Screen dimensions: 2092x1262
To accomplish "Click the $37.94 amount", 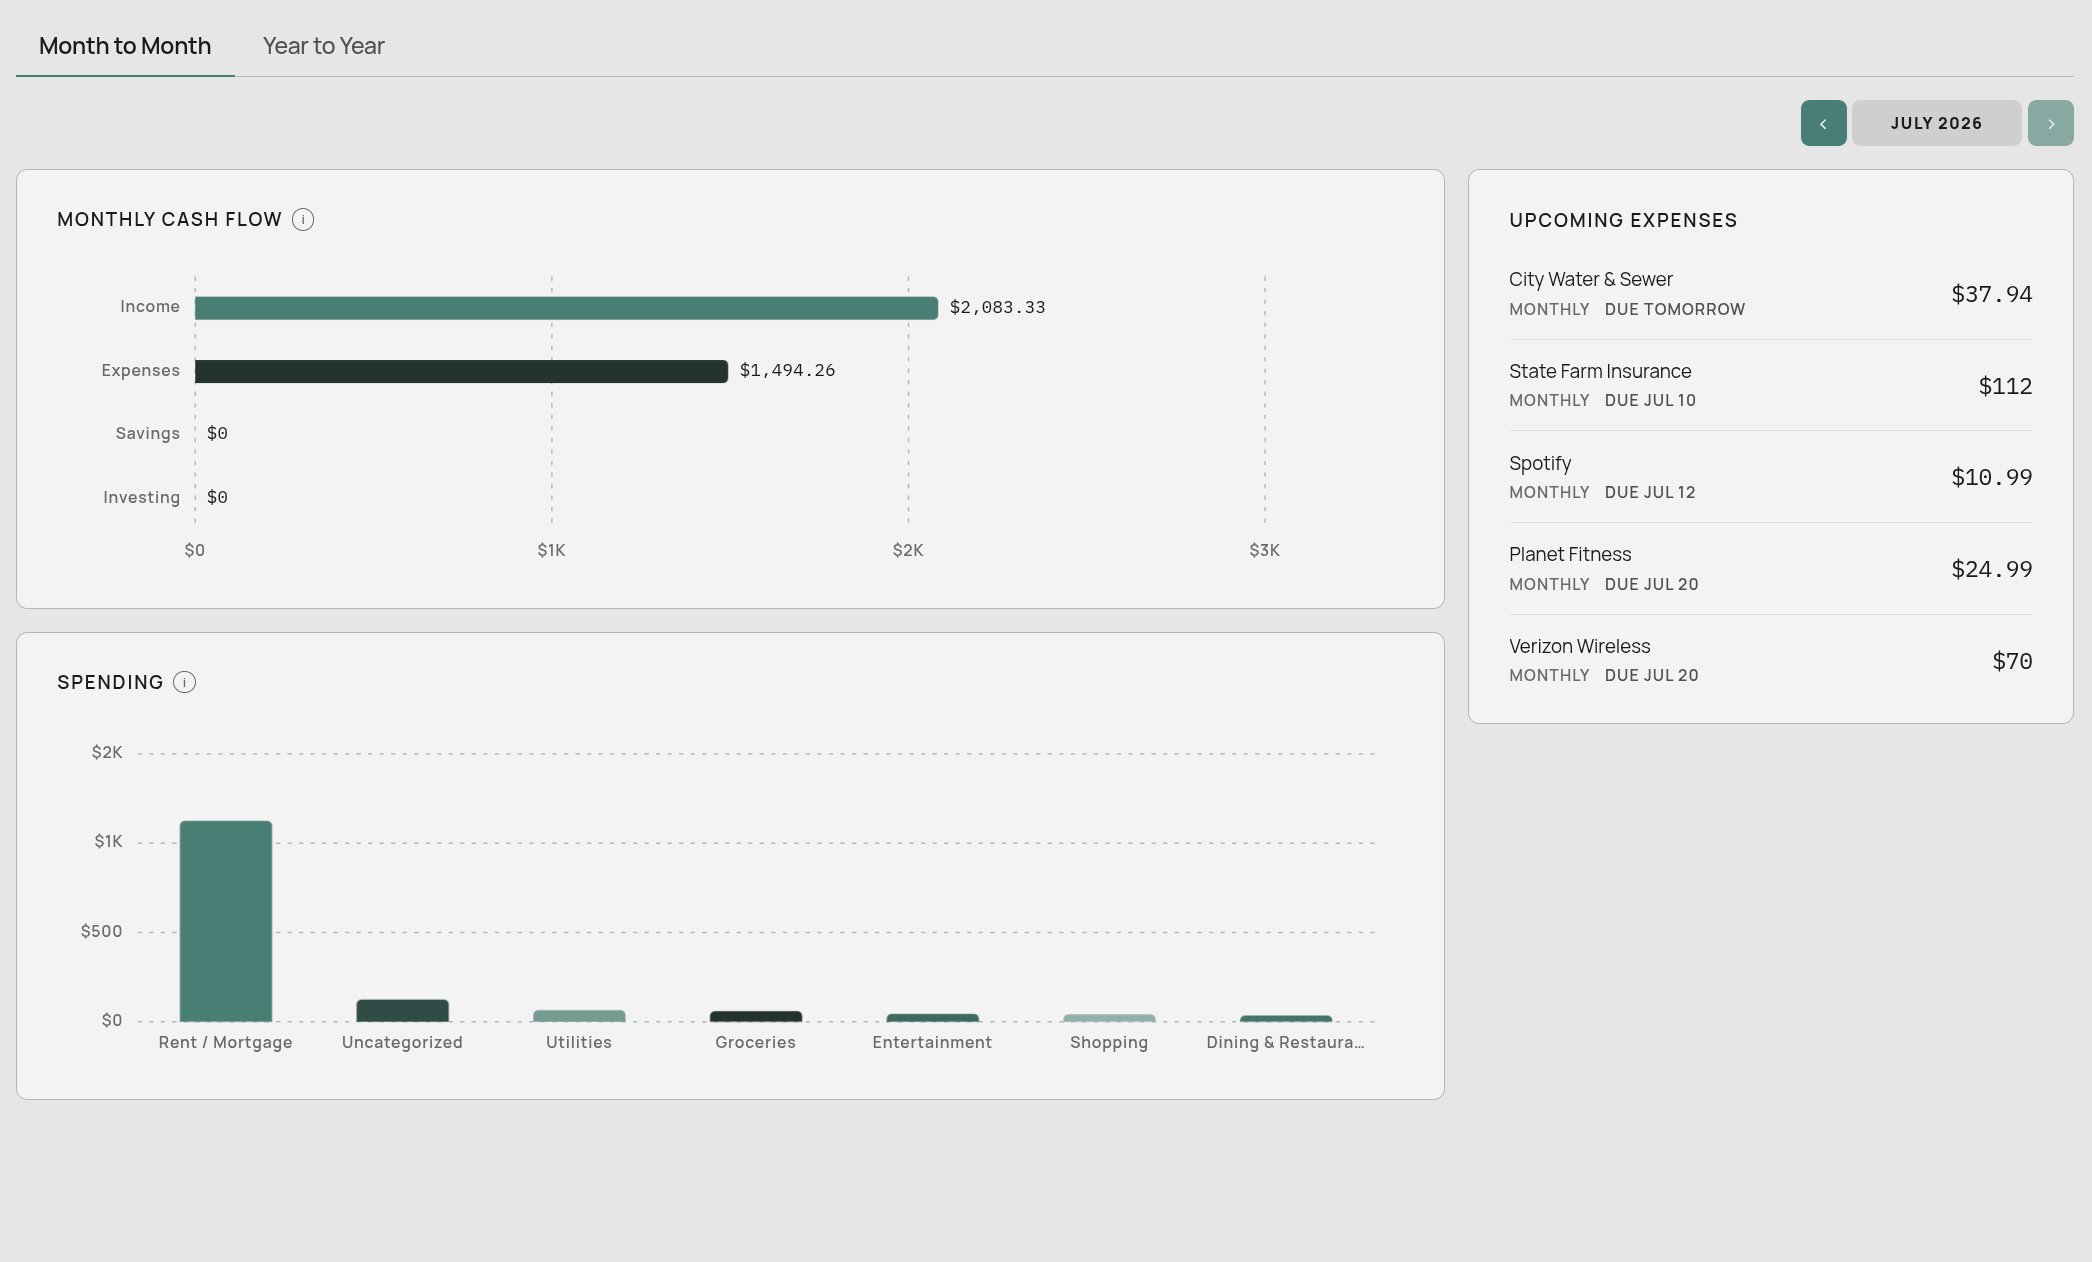I will [x=1991, y=294].
